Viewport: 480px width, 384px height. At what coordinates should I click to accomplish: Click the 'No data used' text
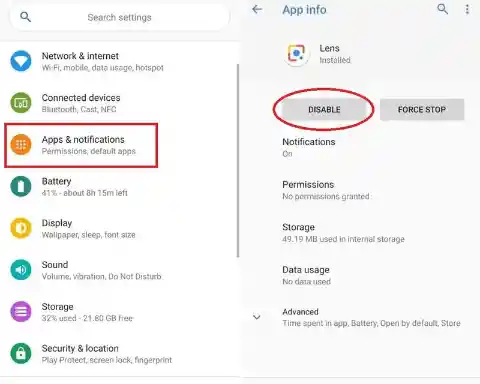(x=306, y=282)
